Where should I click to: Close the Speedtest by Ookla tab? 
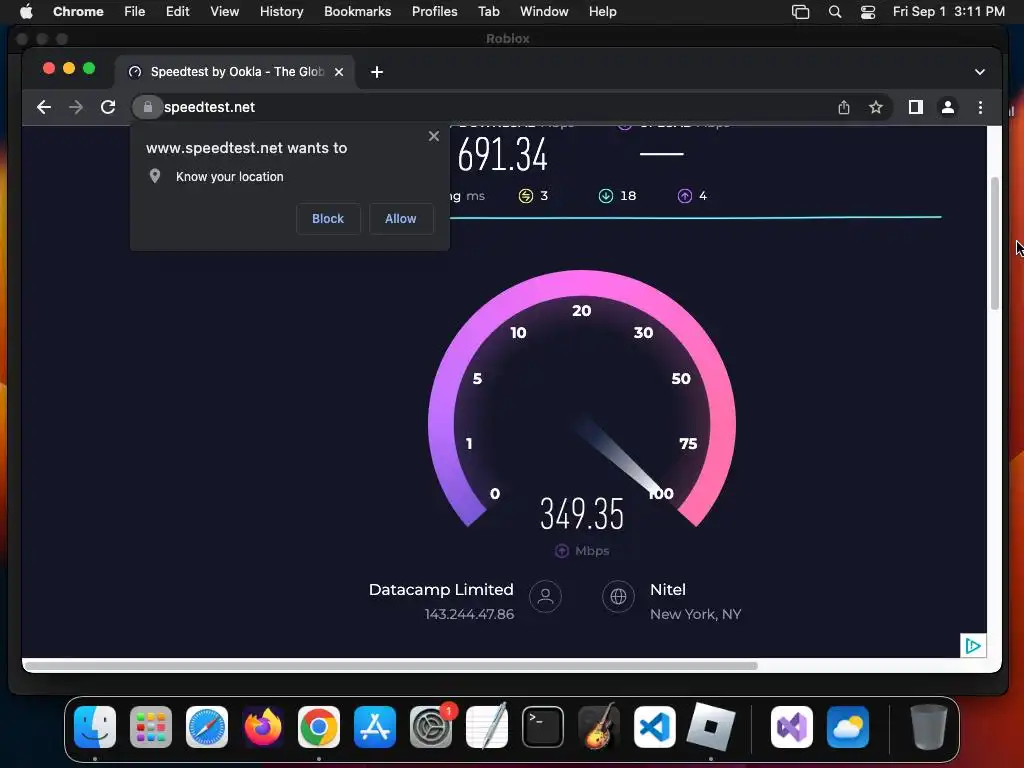tap(339, 72)
